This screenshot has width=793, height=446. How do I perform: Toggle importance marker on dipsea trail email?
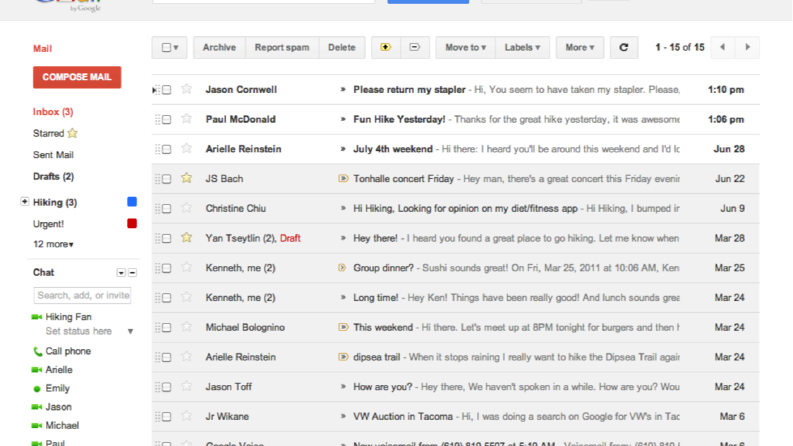(343, 357)
